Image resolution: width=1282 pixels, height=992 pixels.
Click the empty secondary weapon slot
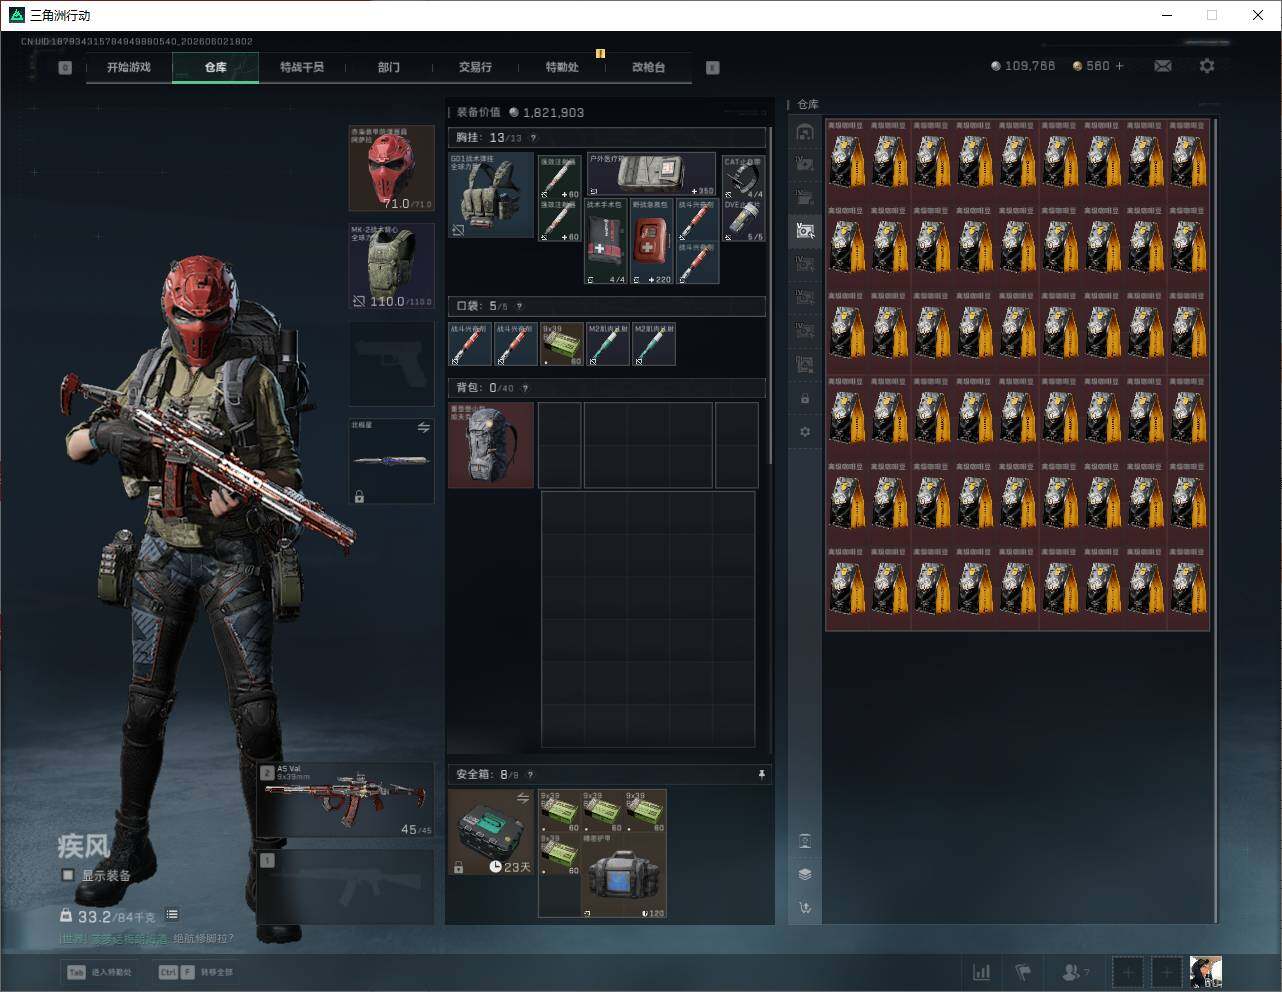pos(346,886)
